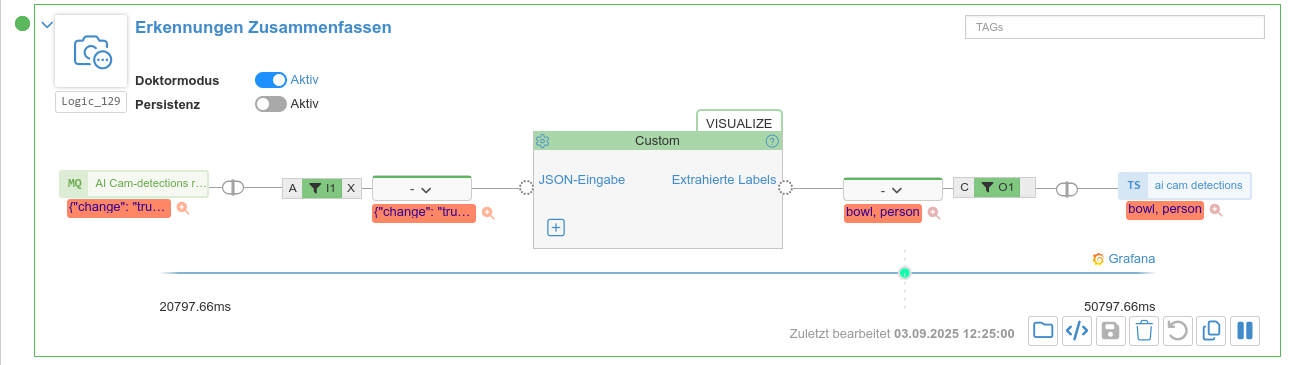
Task: Add input with plus icon in Custom block
Action: (x=556, y=227)
